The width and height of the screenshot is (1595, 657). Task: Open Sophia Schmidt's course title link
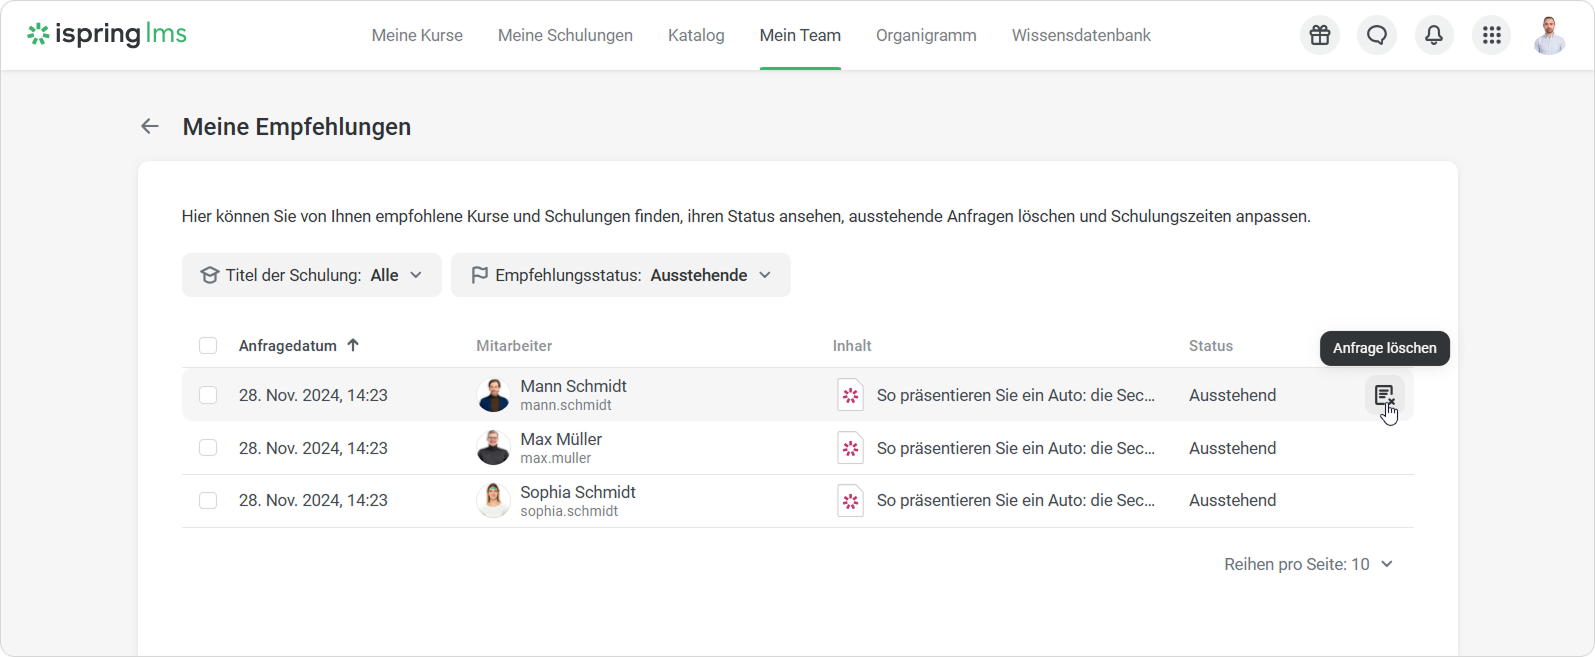coord(1015,500)
